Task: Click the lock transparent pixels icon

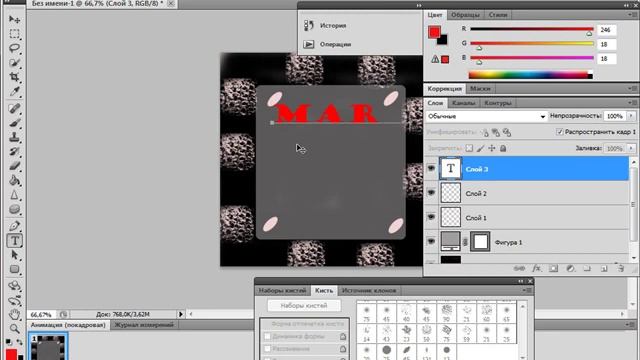Action: 469,148
